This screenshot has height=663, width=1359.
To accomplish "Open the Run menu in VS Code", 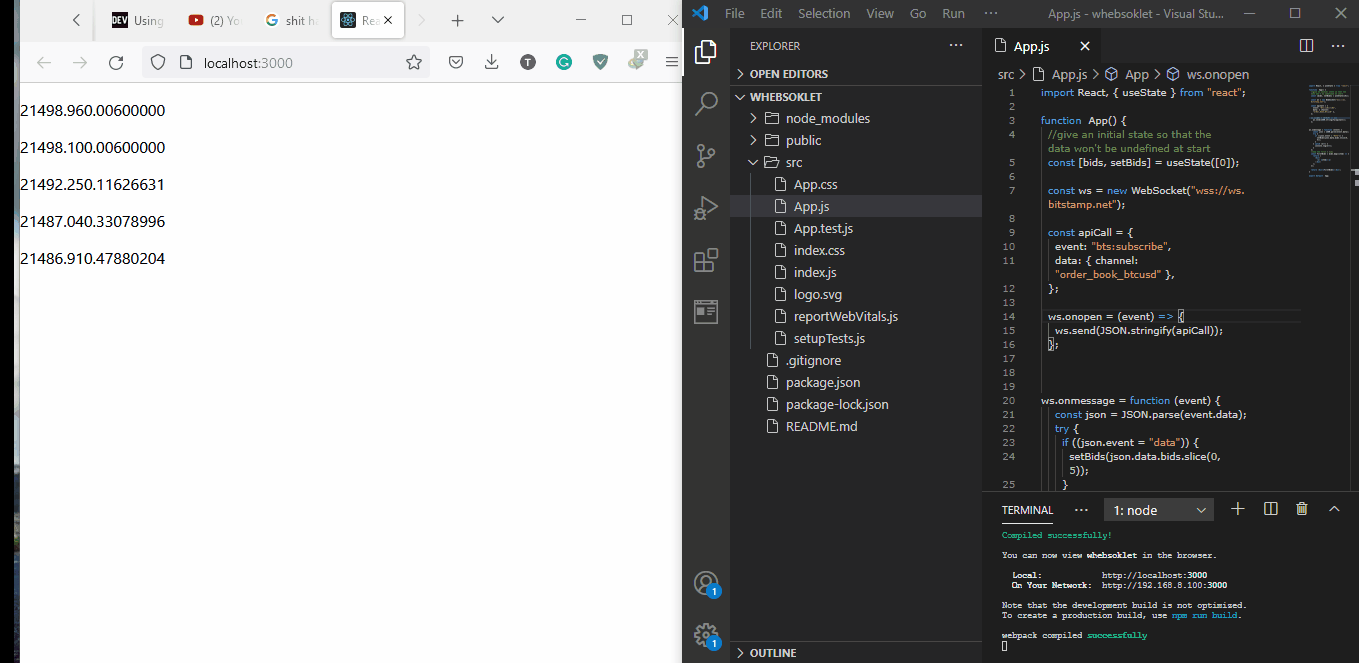I will tap(953, 13).
